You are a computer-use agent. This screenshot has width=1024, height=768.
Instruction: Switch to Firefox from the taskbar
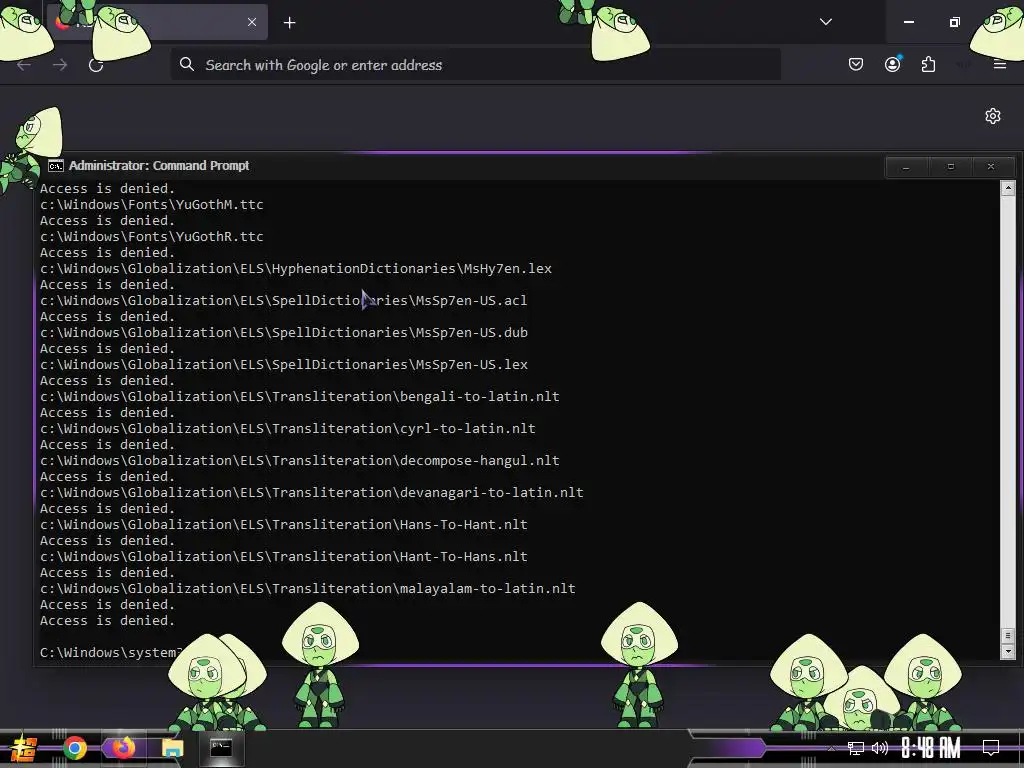point(123,748)
